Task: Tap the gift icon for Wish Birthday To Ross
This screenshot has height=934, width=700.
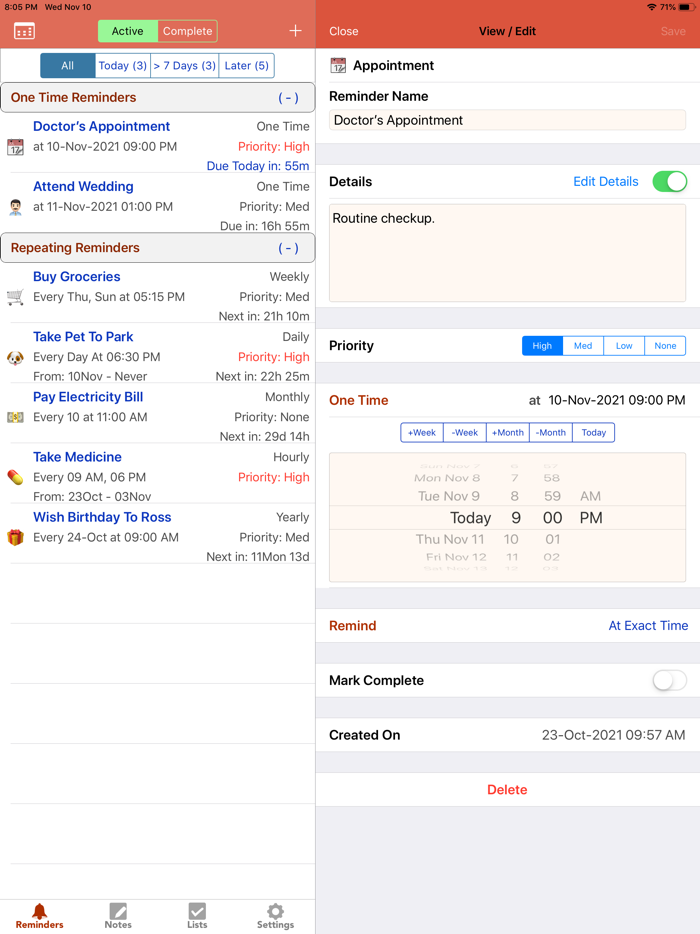Action: pos(15,537)
